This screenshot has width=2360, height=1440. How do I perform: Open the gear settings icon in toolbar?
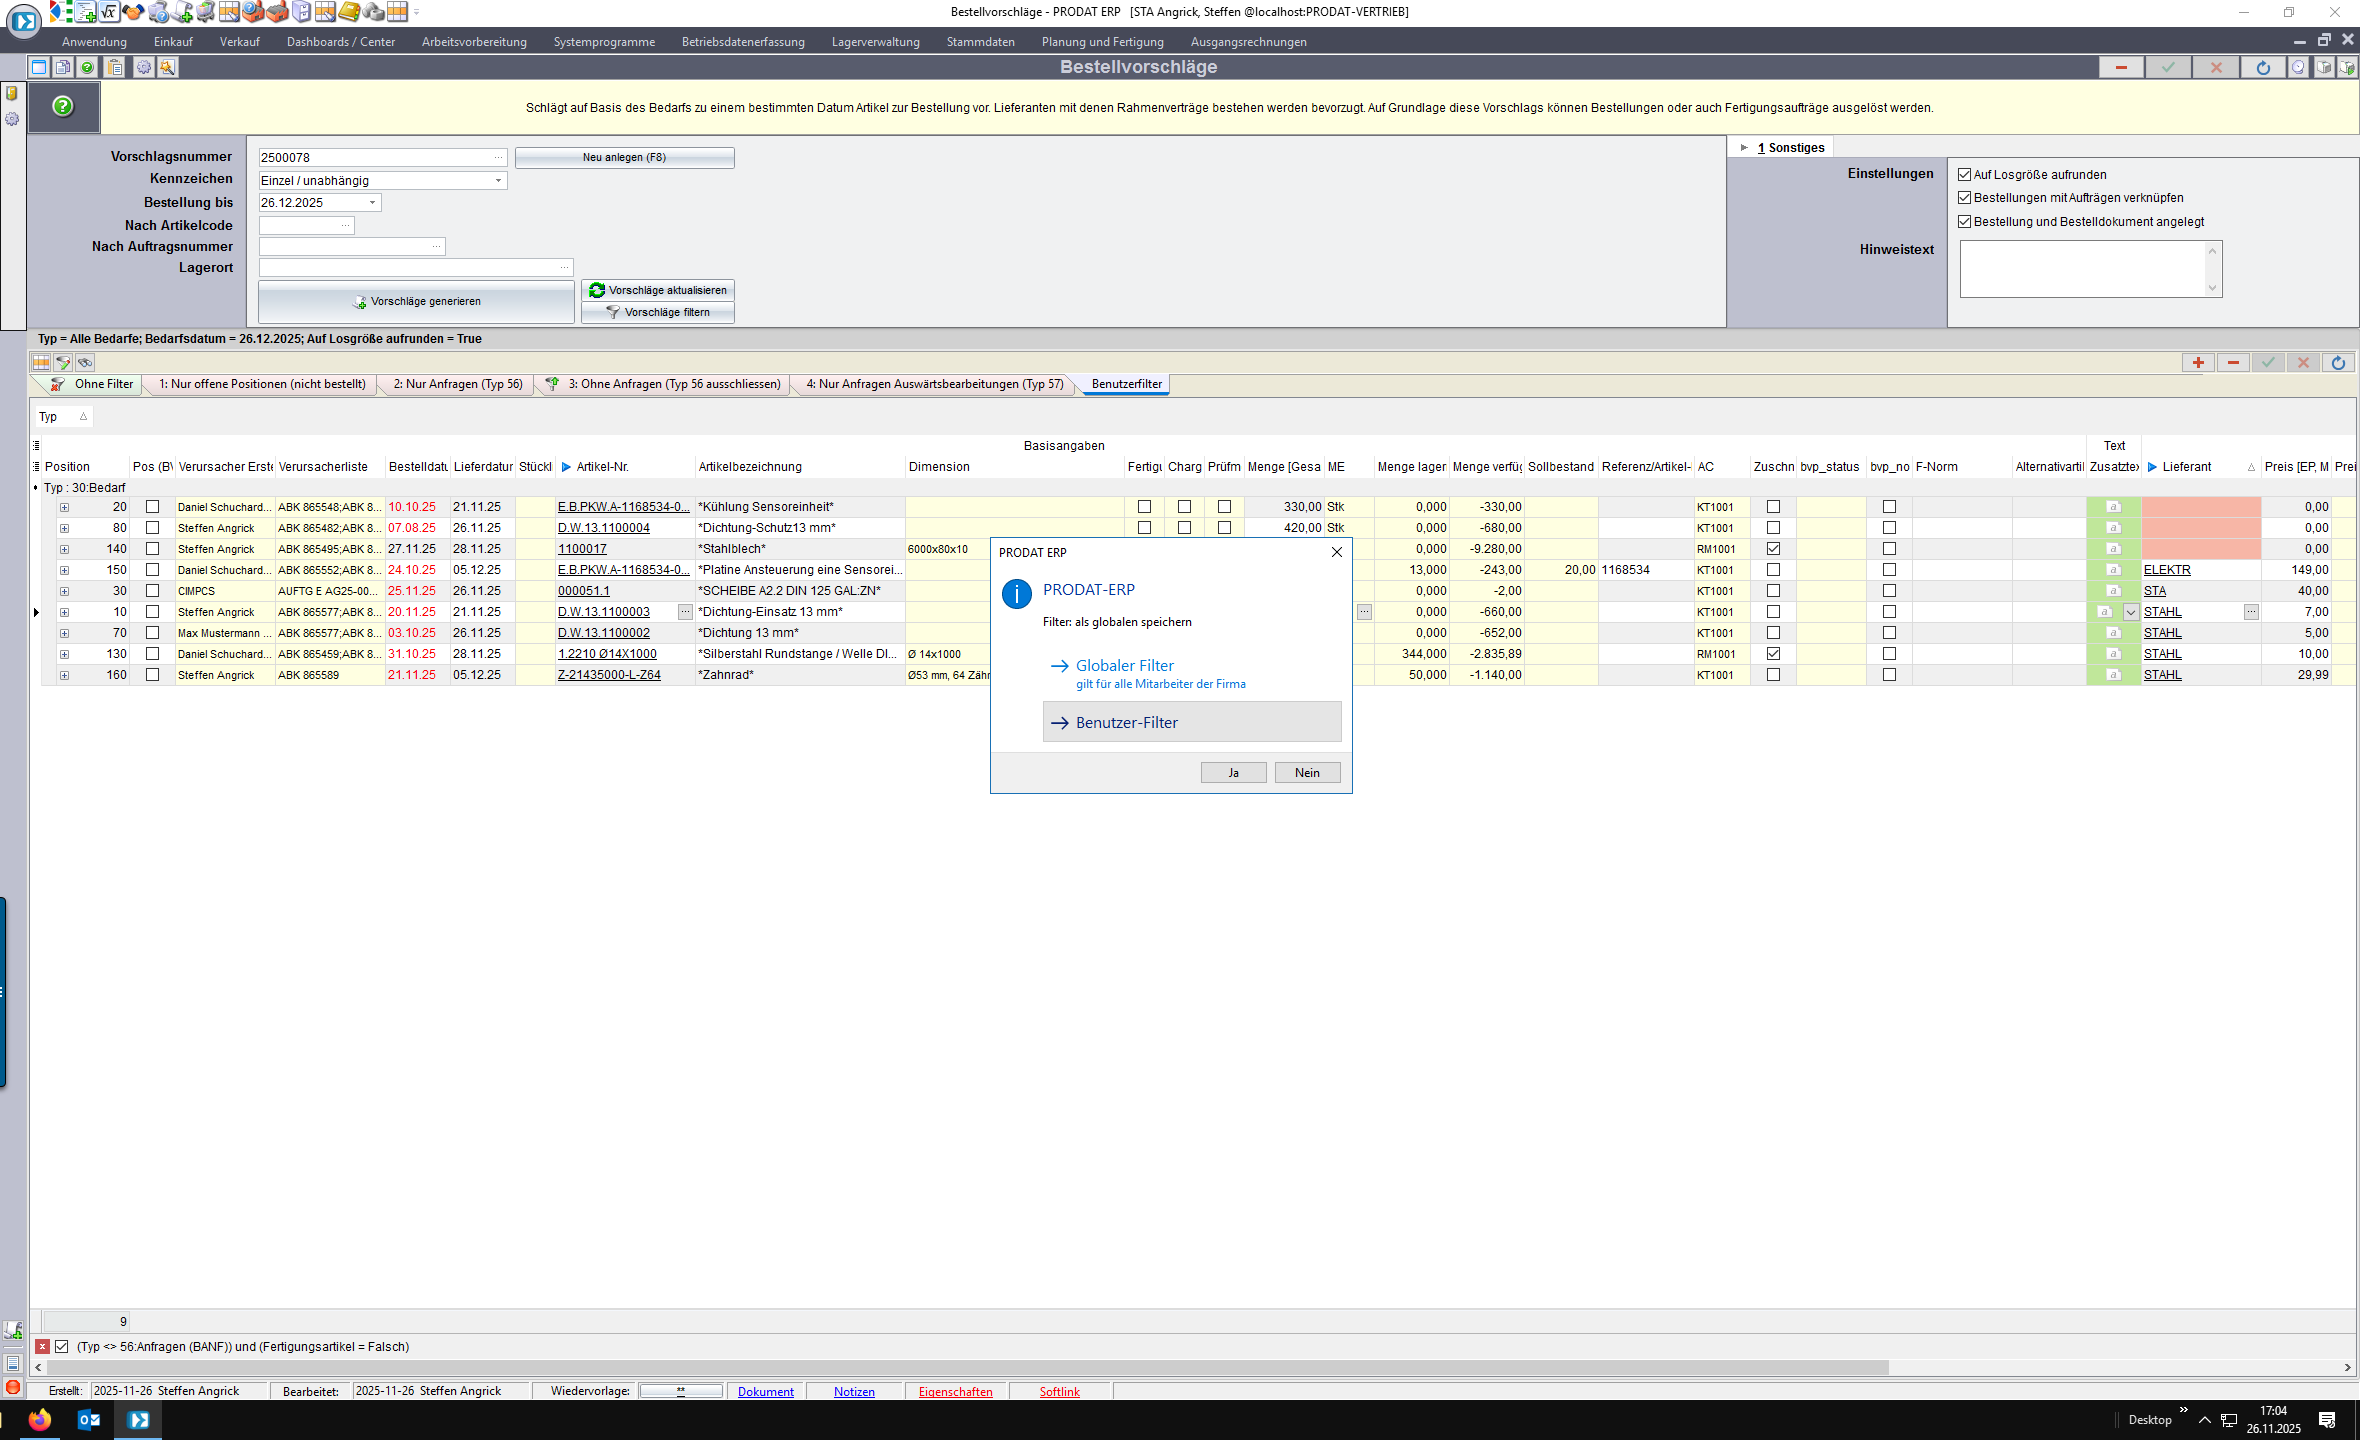pos(144,67)
